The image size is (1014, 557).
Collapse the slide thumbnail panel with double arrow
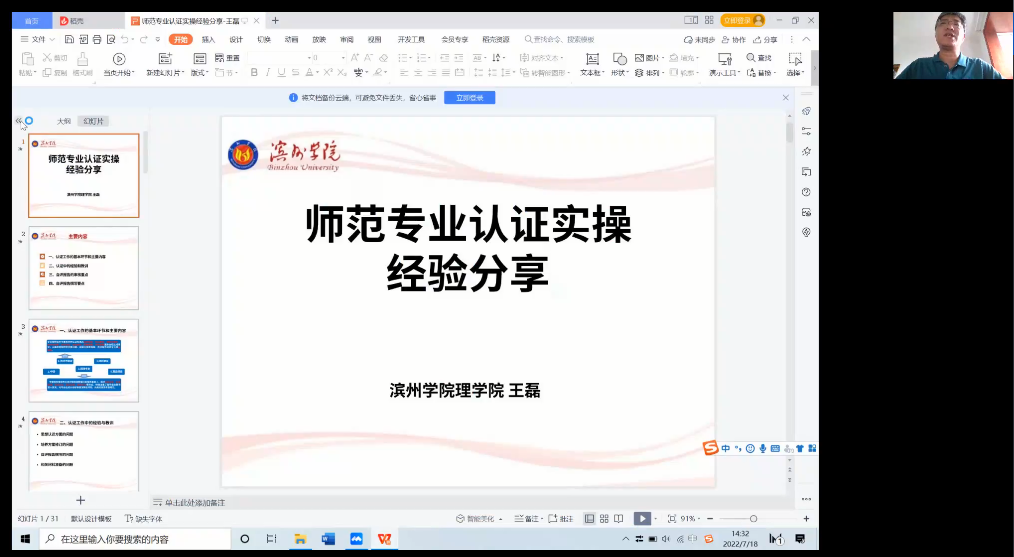click(19, 121)
